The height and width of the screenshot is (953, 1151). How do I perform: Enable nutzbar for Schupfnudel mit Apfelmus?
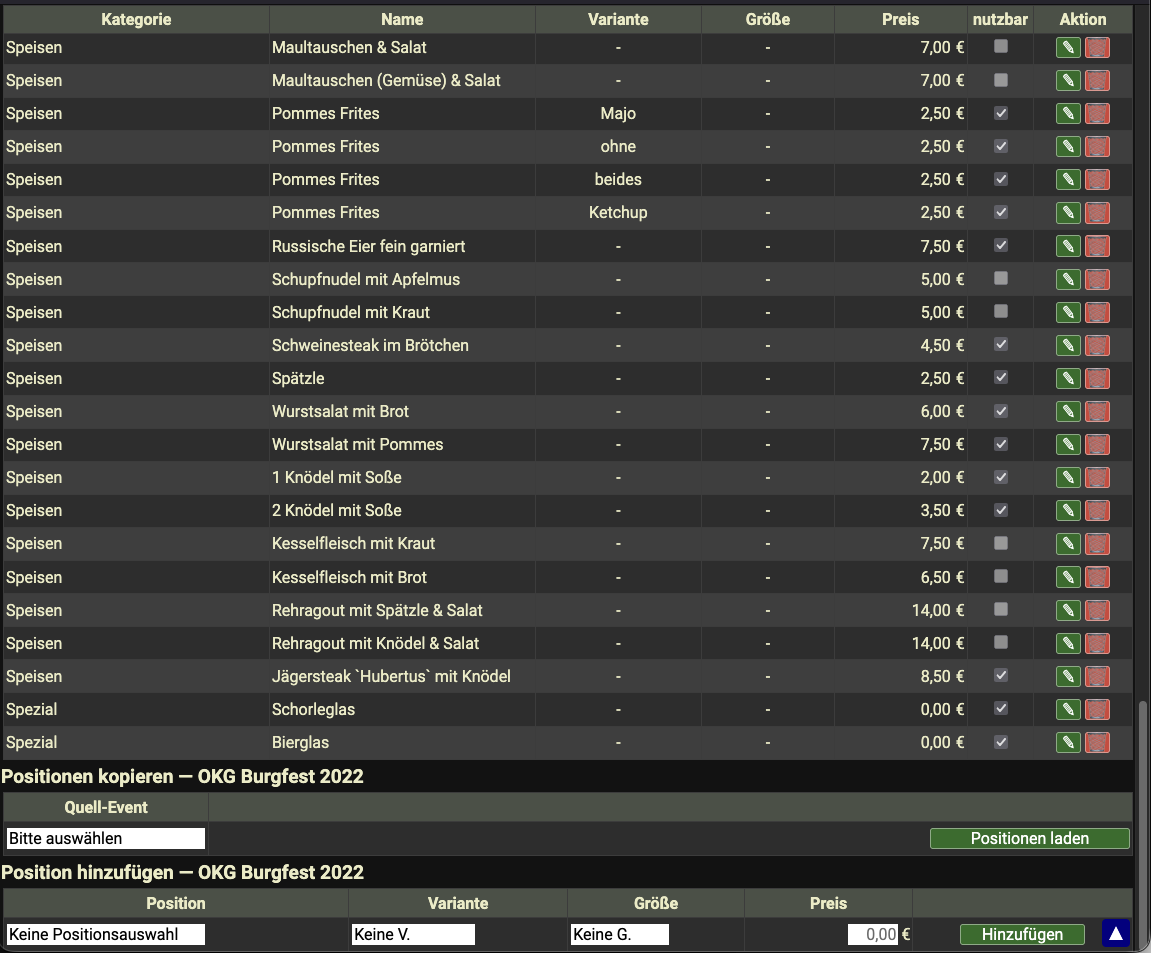point(1001,279)
